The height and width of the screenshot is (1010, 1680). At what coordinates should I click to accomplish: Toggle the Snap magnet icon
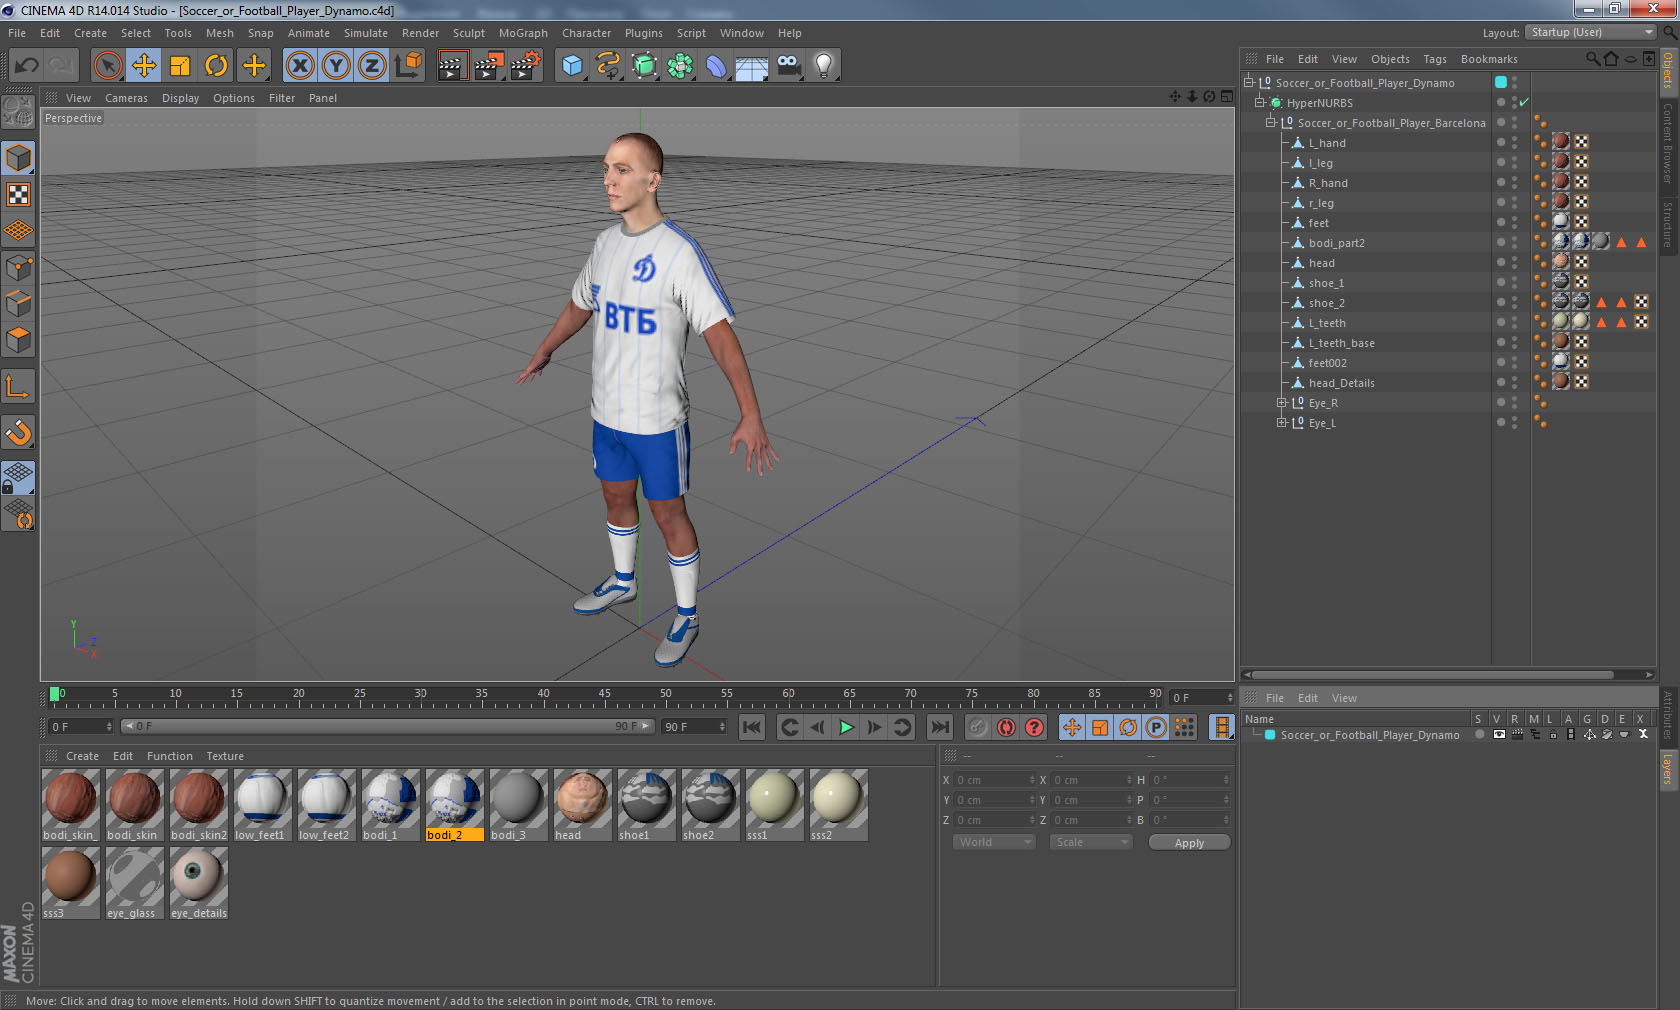point(19,432)
